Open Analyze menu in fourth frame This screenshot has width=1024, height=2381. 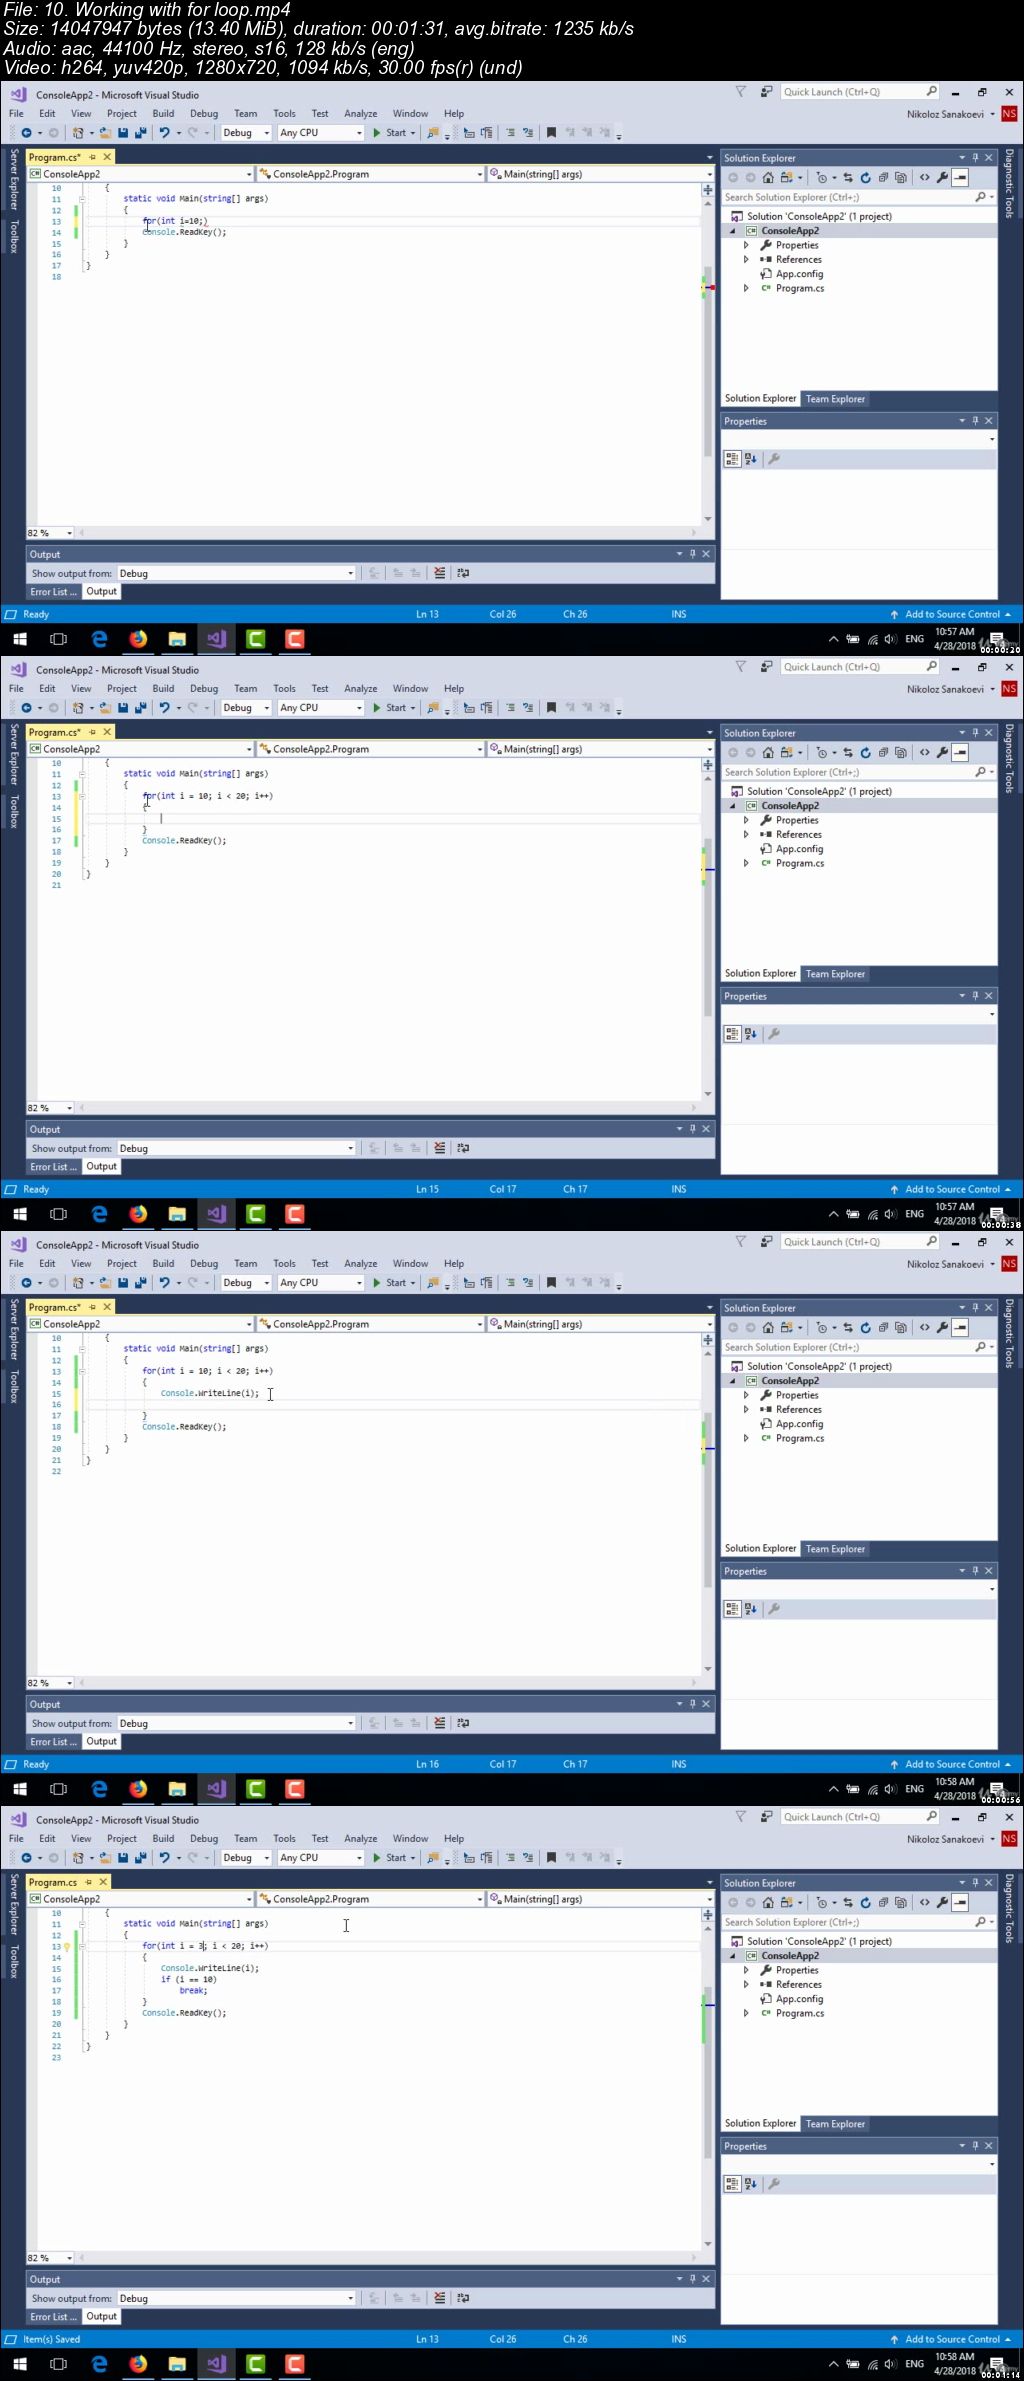tap(361, 1839)
